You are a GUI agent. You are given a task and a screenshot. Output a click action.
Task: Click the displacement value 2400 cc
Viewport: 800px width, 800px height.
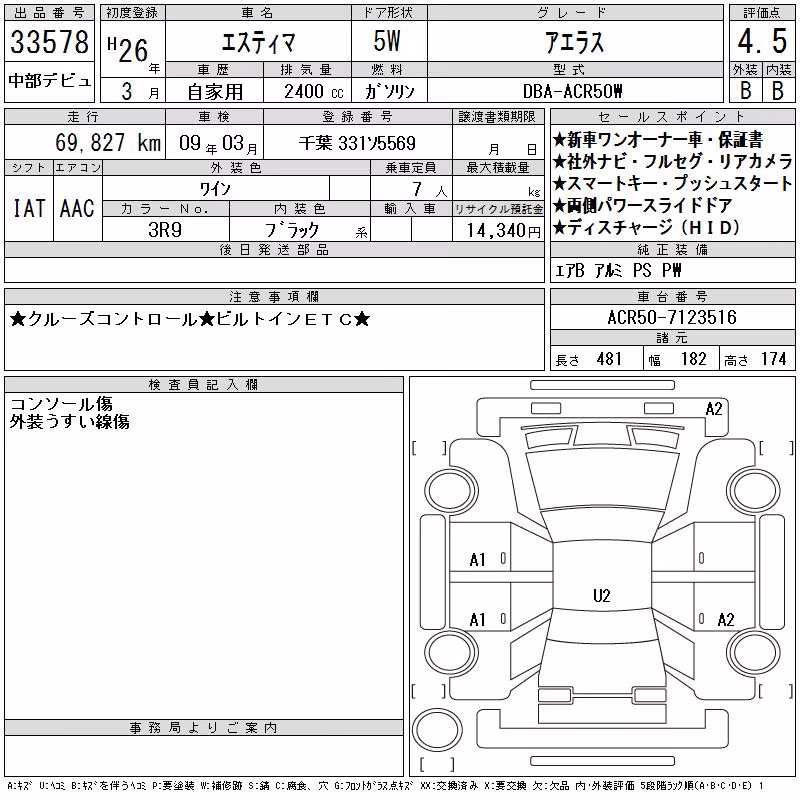coord(313,92)
